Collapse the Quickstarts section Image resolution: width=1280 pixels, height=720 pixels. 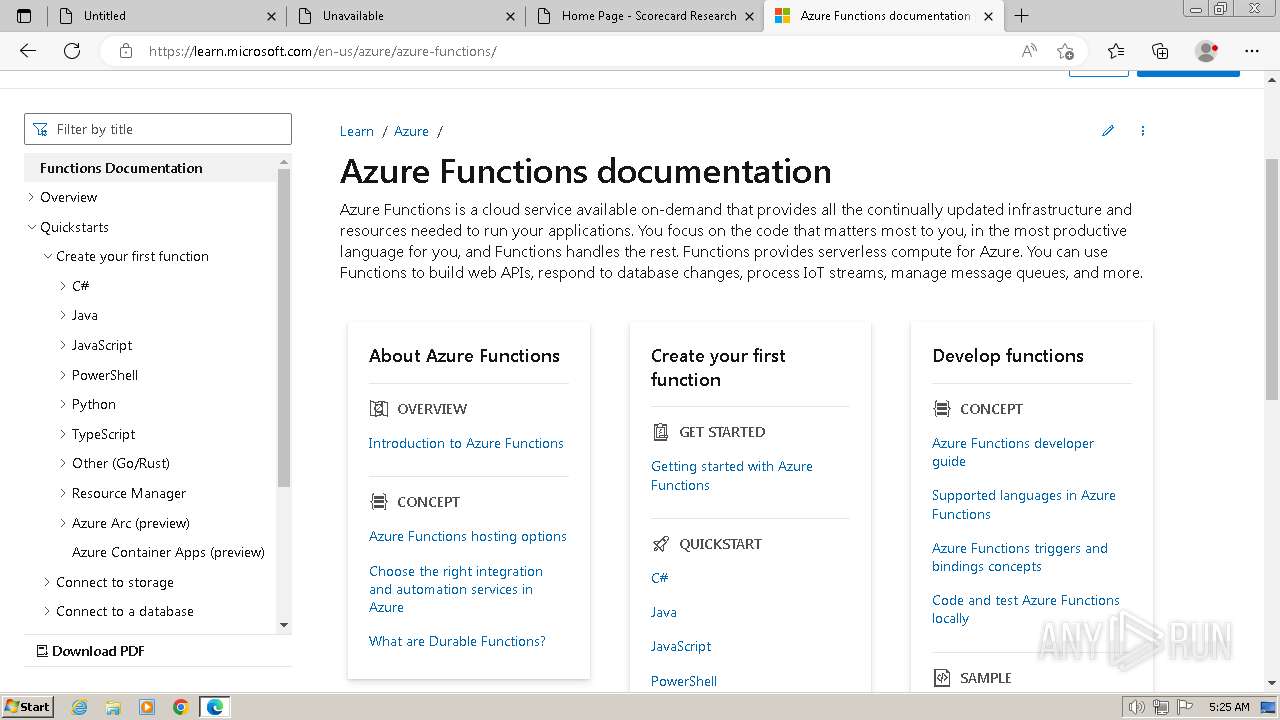click(32, 227)
